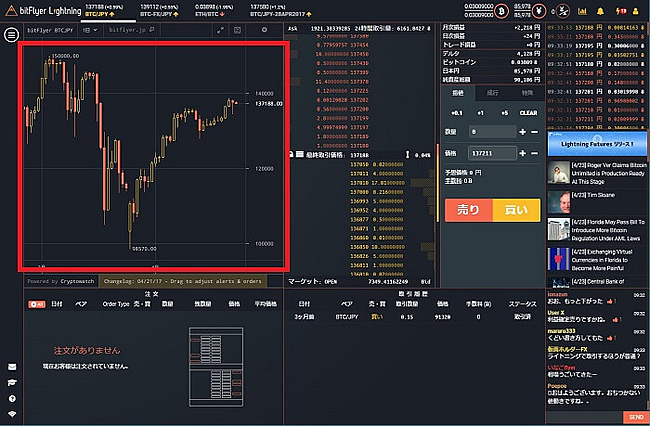Decrease quantity with the minus button
650x426 pixels.
[535, 132]
